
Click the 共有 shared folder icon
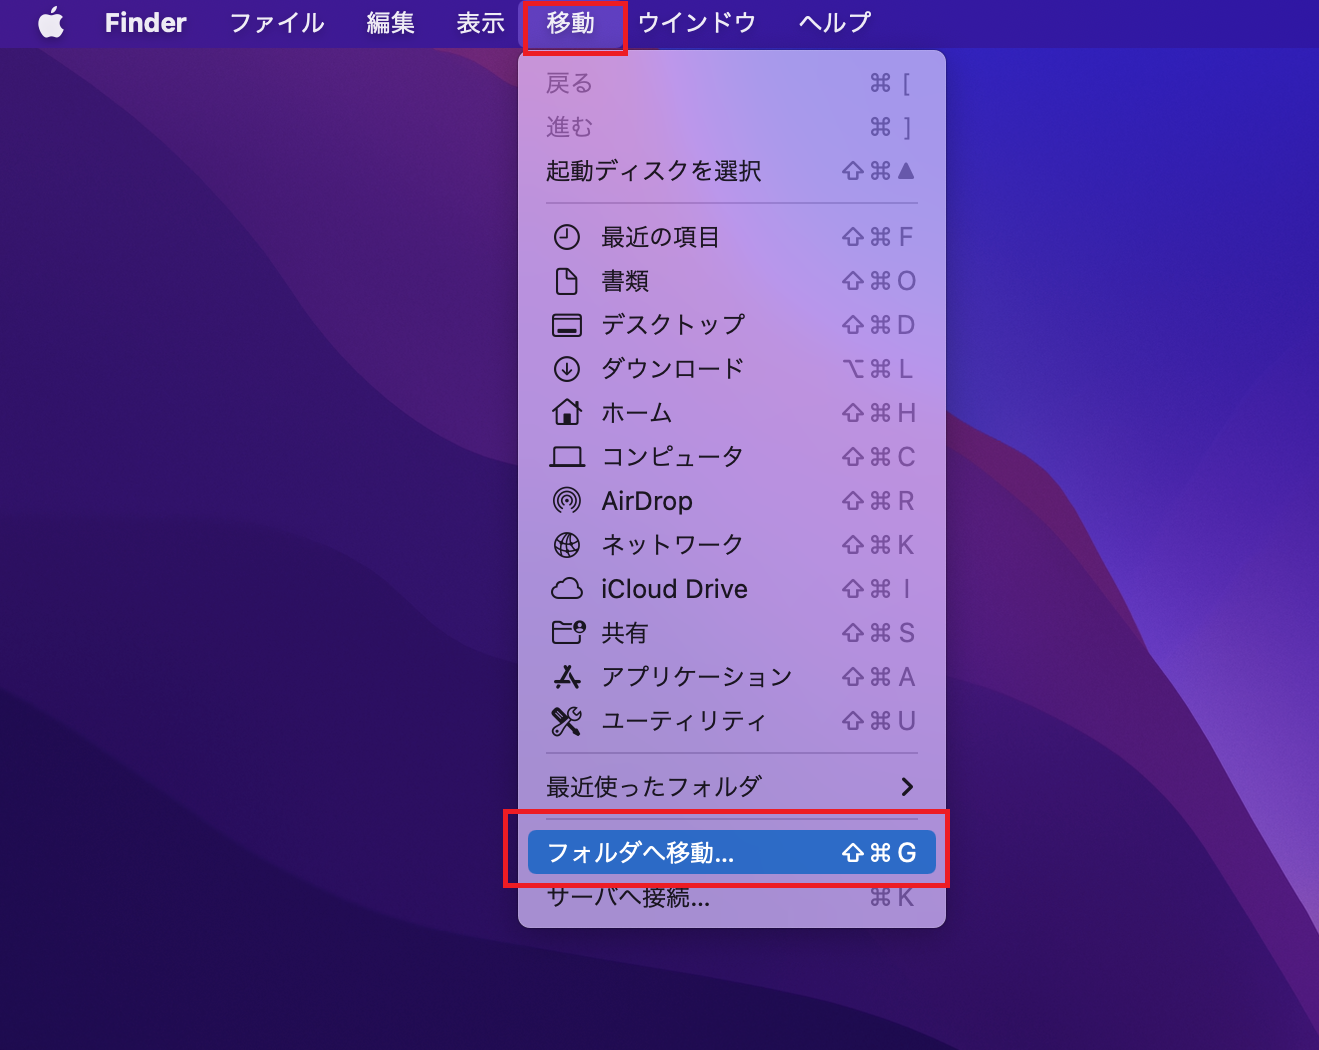[x=568, y=632]
